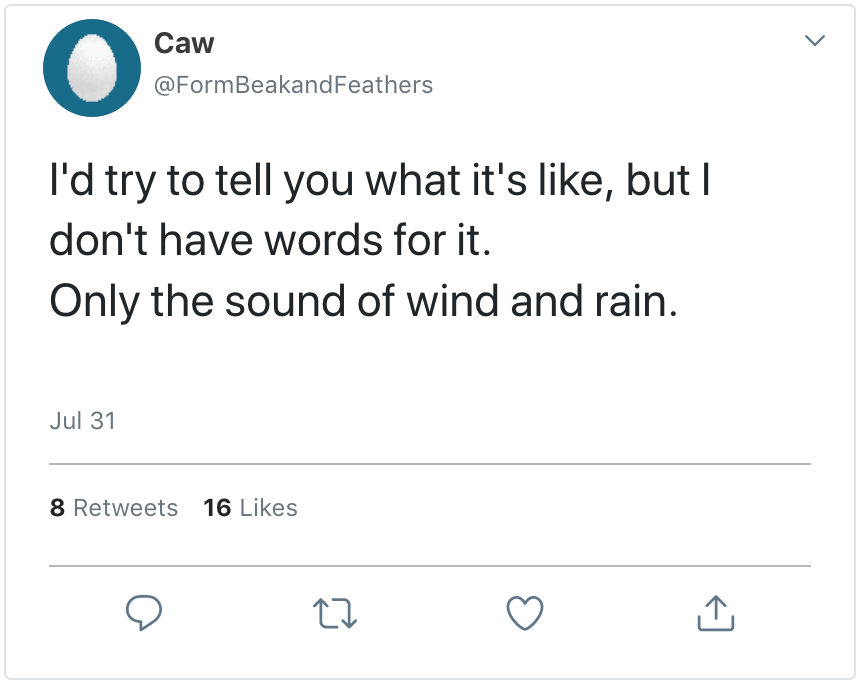Click the tweet line starting "I'd try"

[384, 181]
